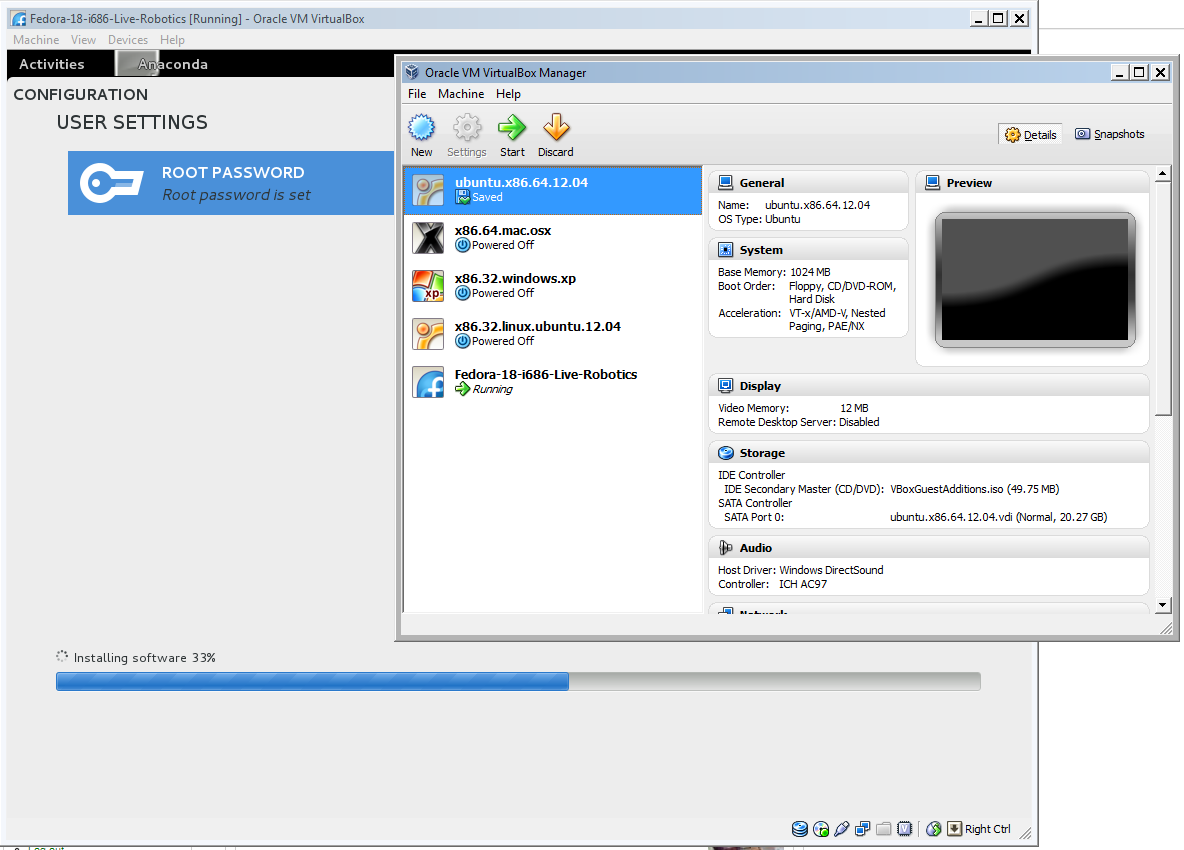The width and height of the screenshot is (1184, 850).
Task: Click the shared folders status icon
Action: pyautogui.click(x=883, y=829)
